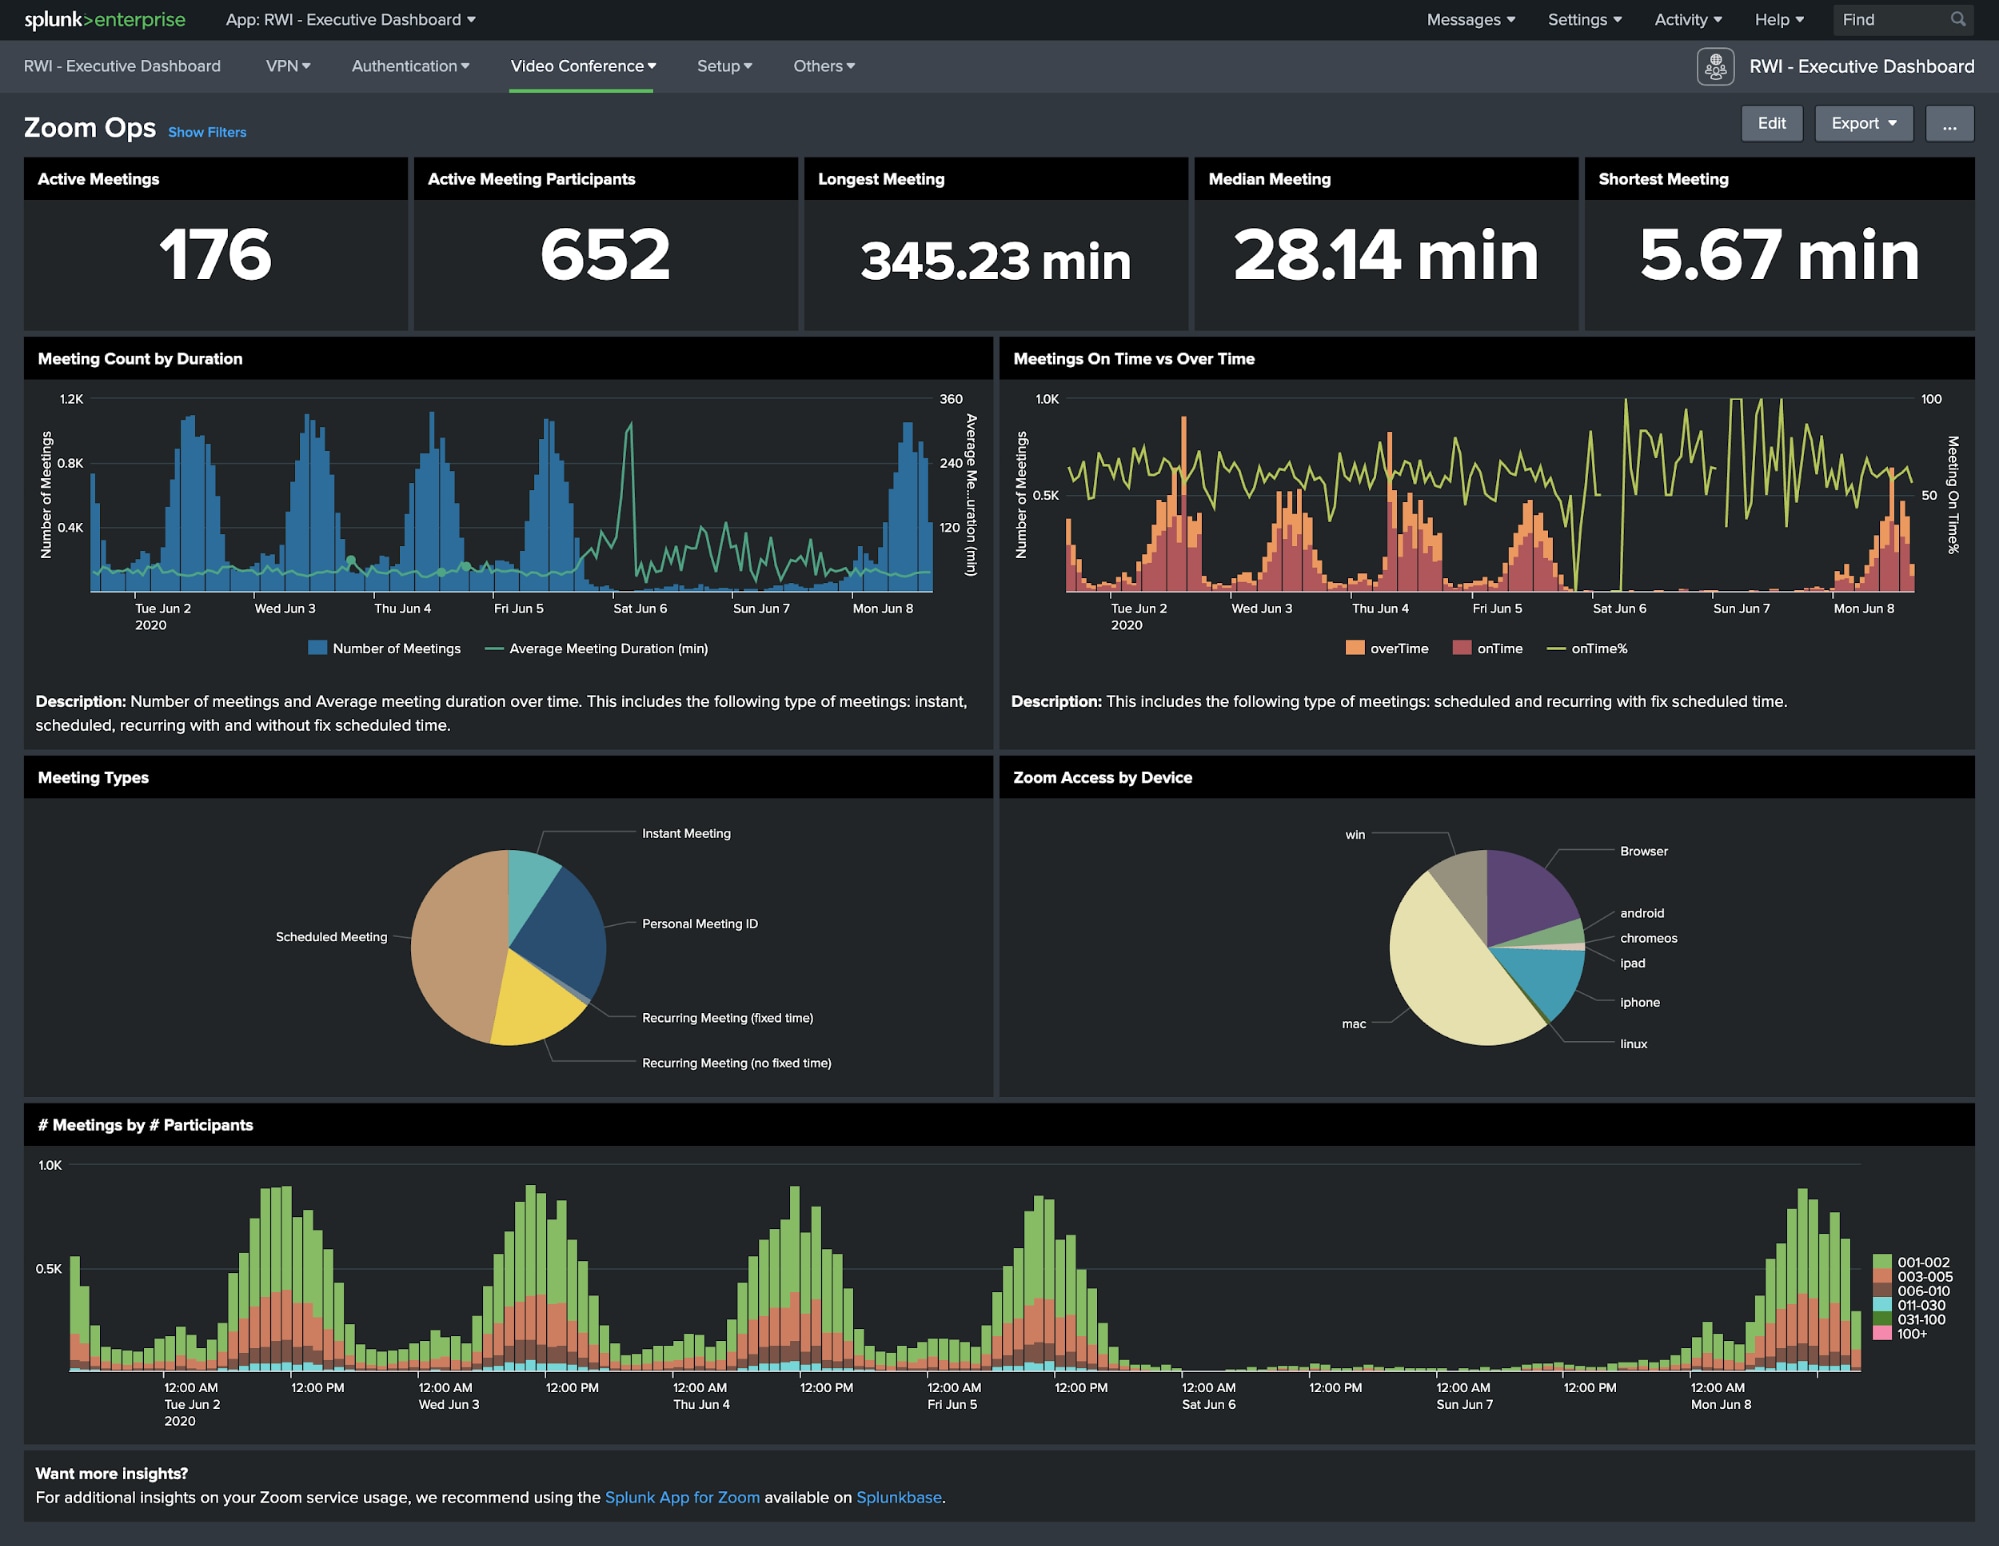
Task: Open the Messages menu
Action: tap(1470, 20)
